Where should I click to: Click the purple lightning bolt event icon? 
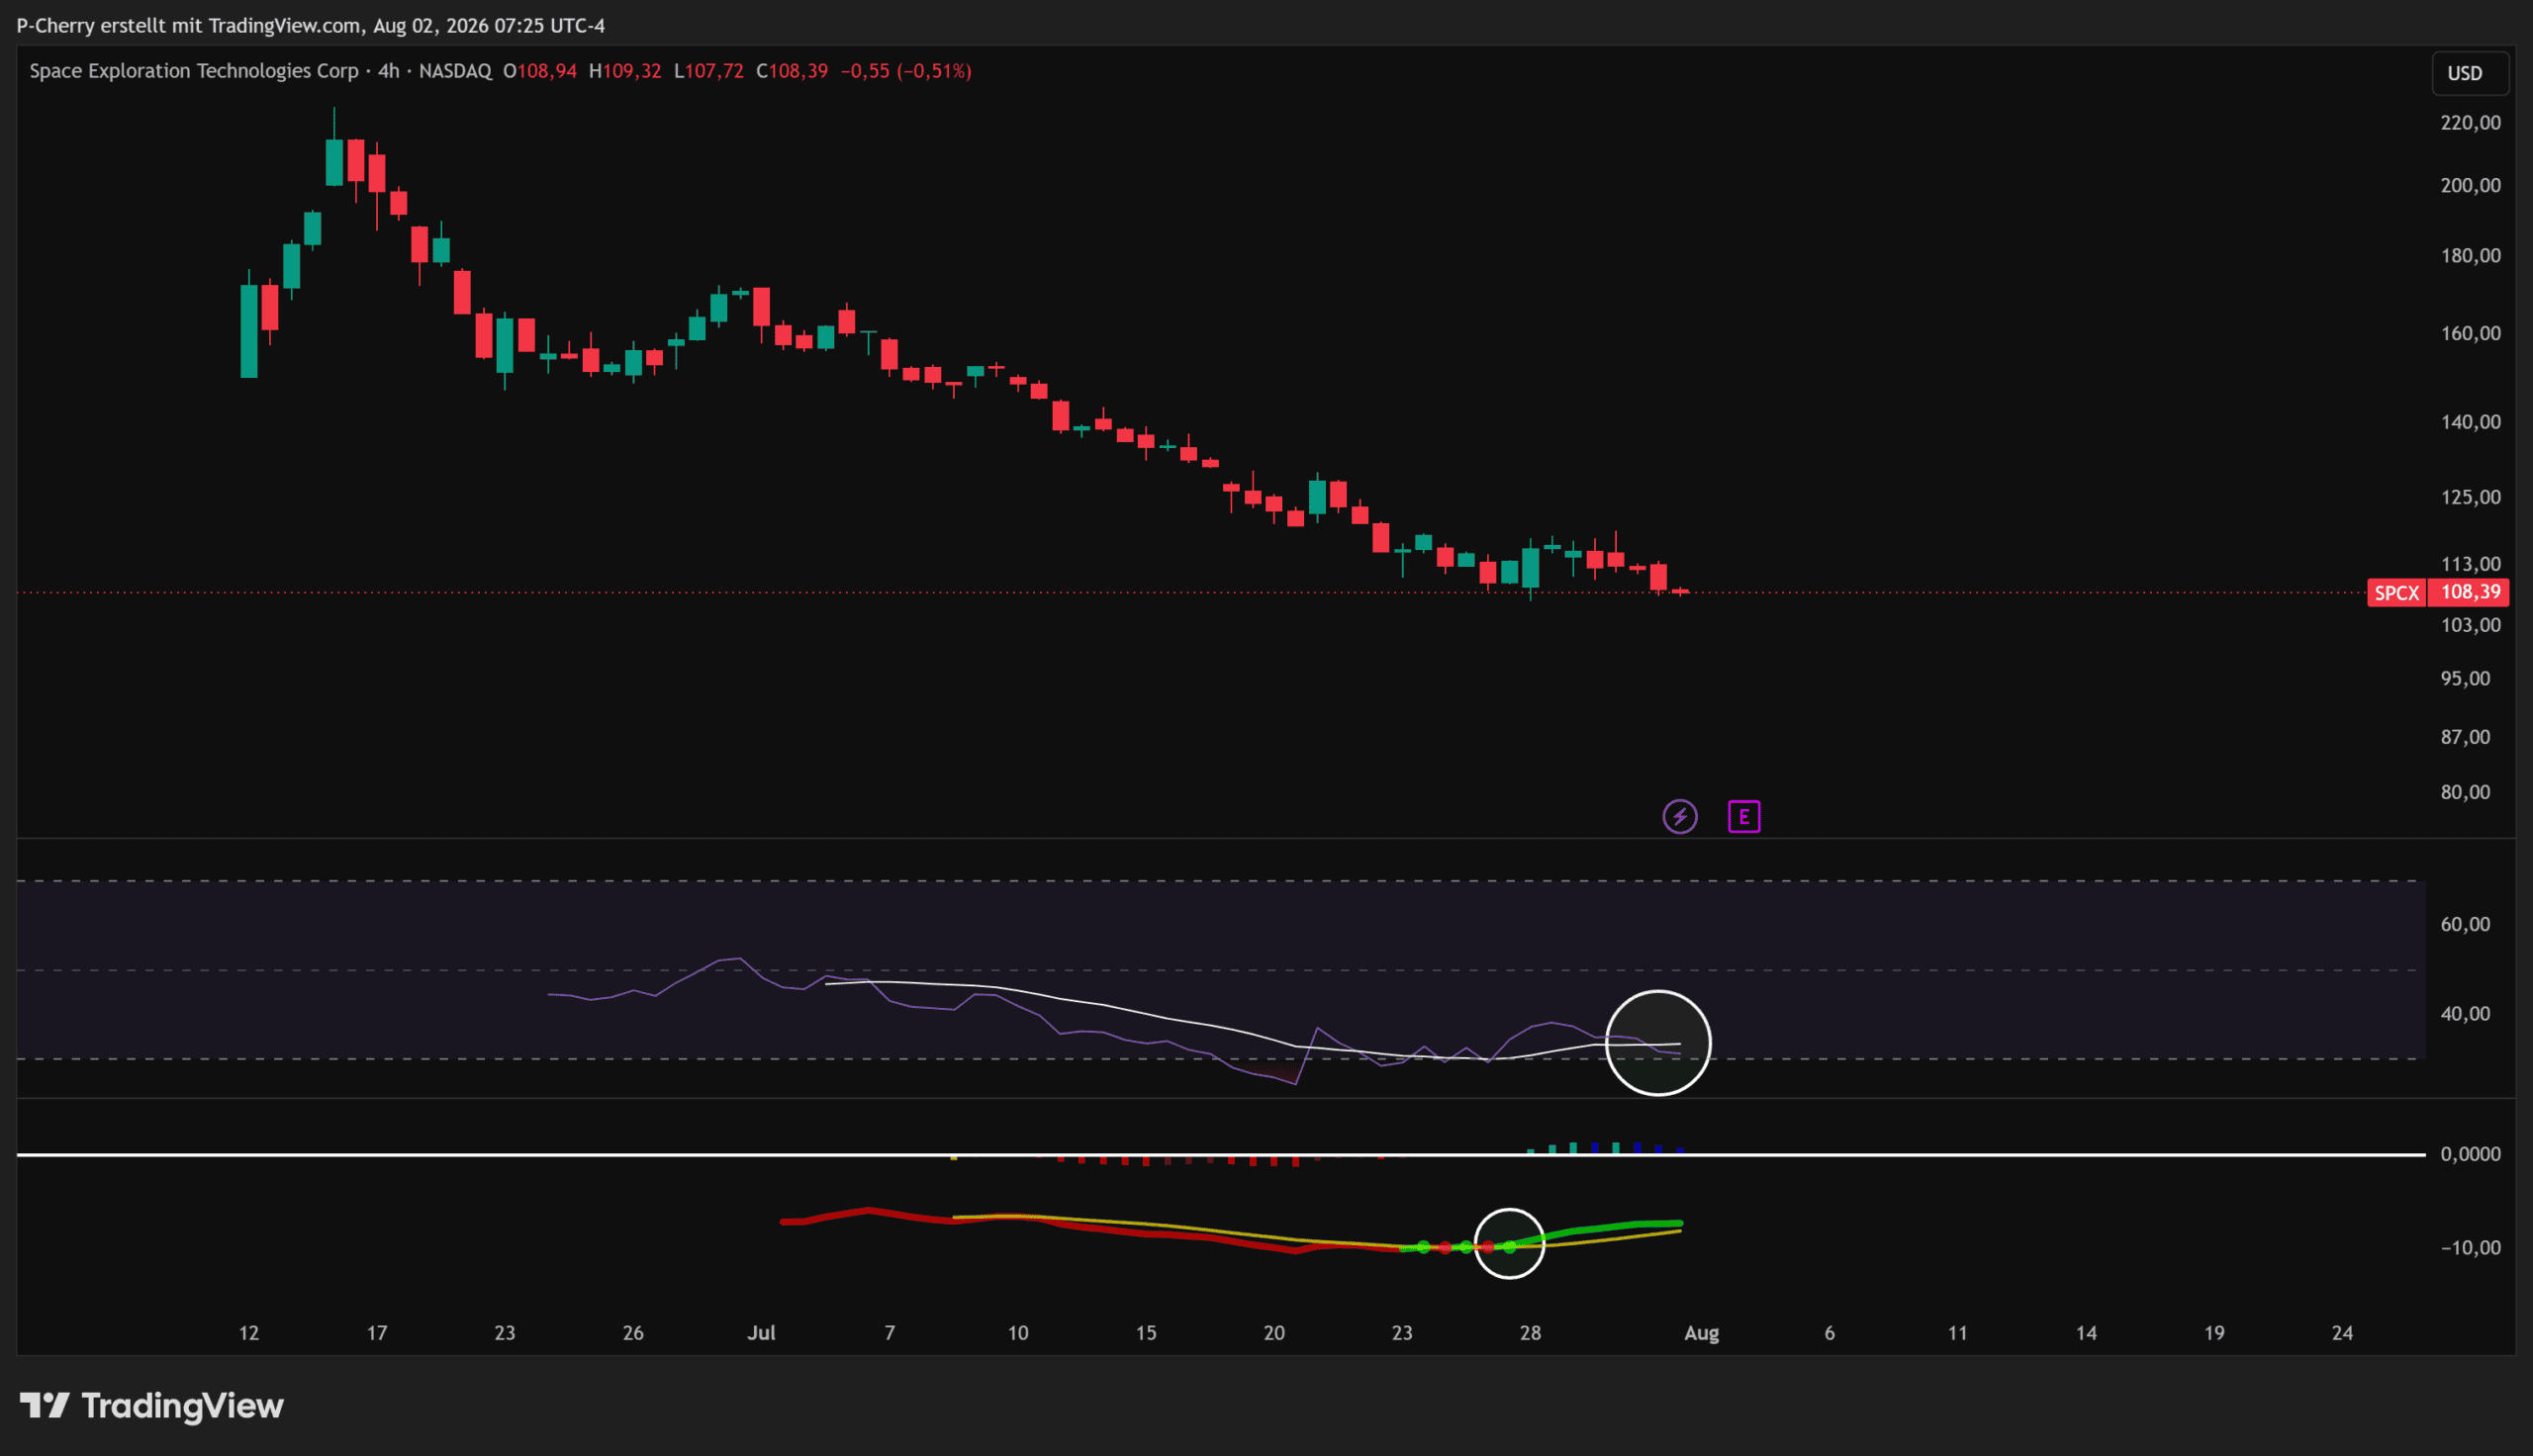pos(1680,817)
